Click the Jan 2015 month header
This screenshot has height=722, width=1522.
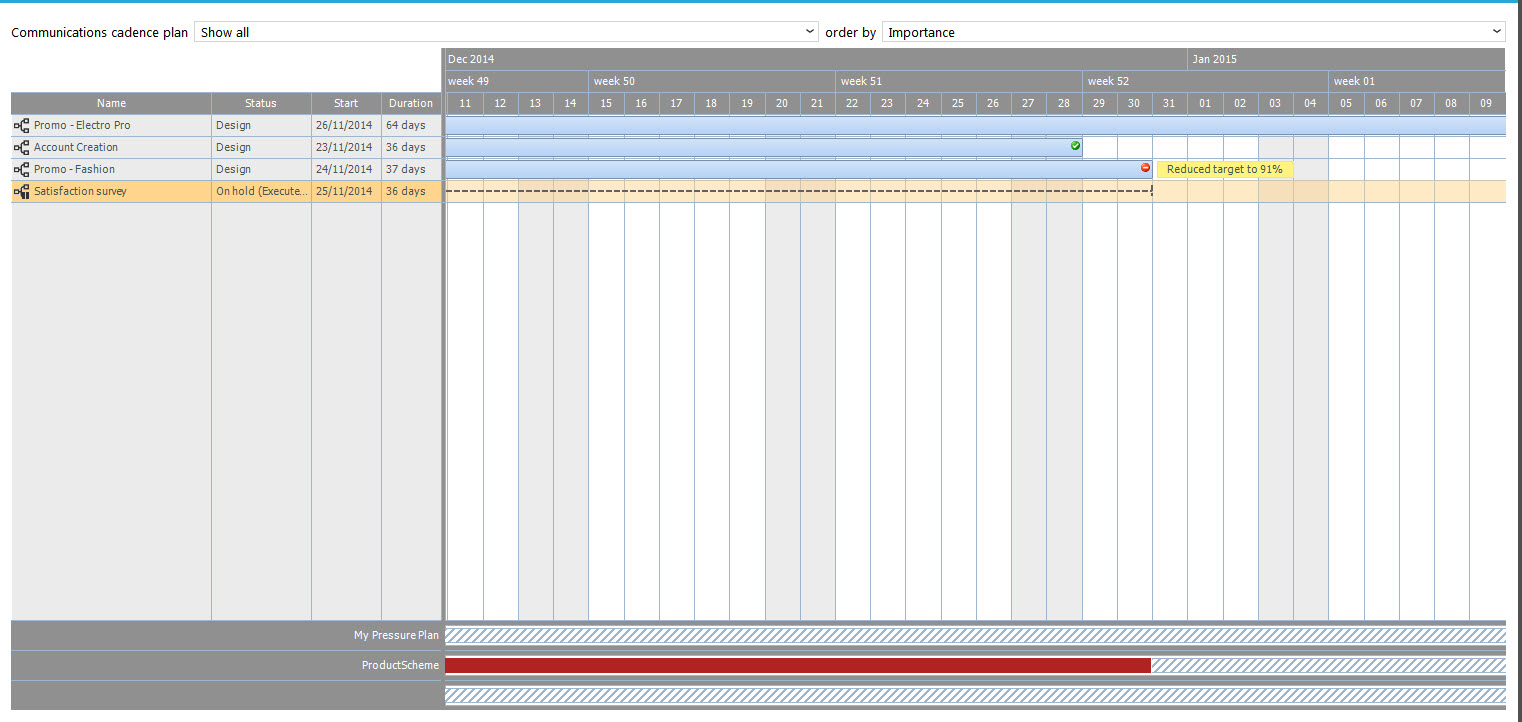click(1345, 59)
